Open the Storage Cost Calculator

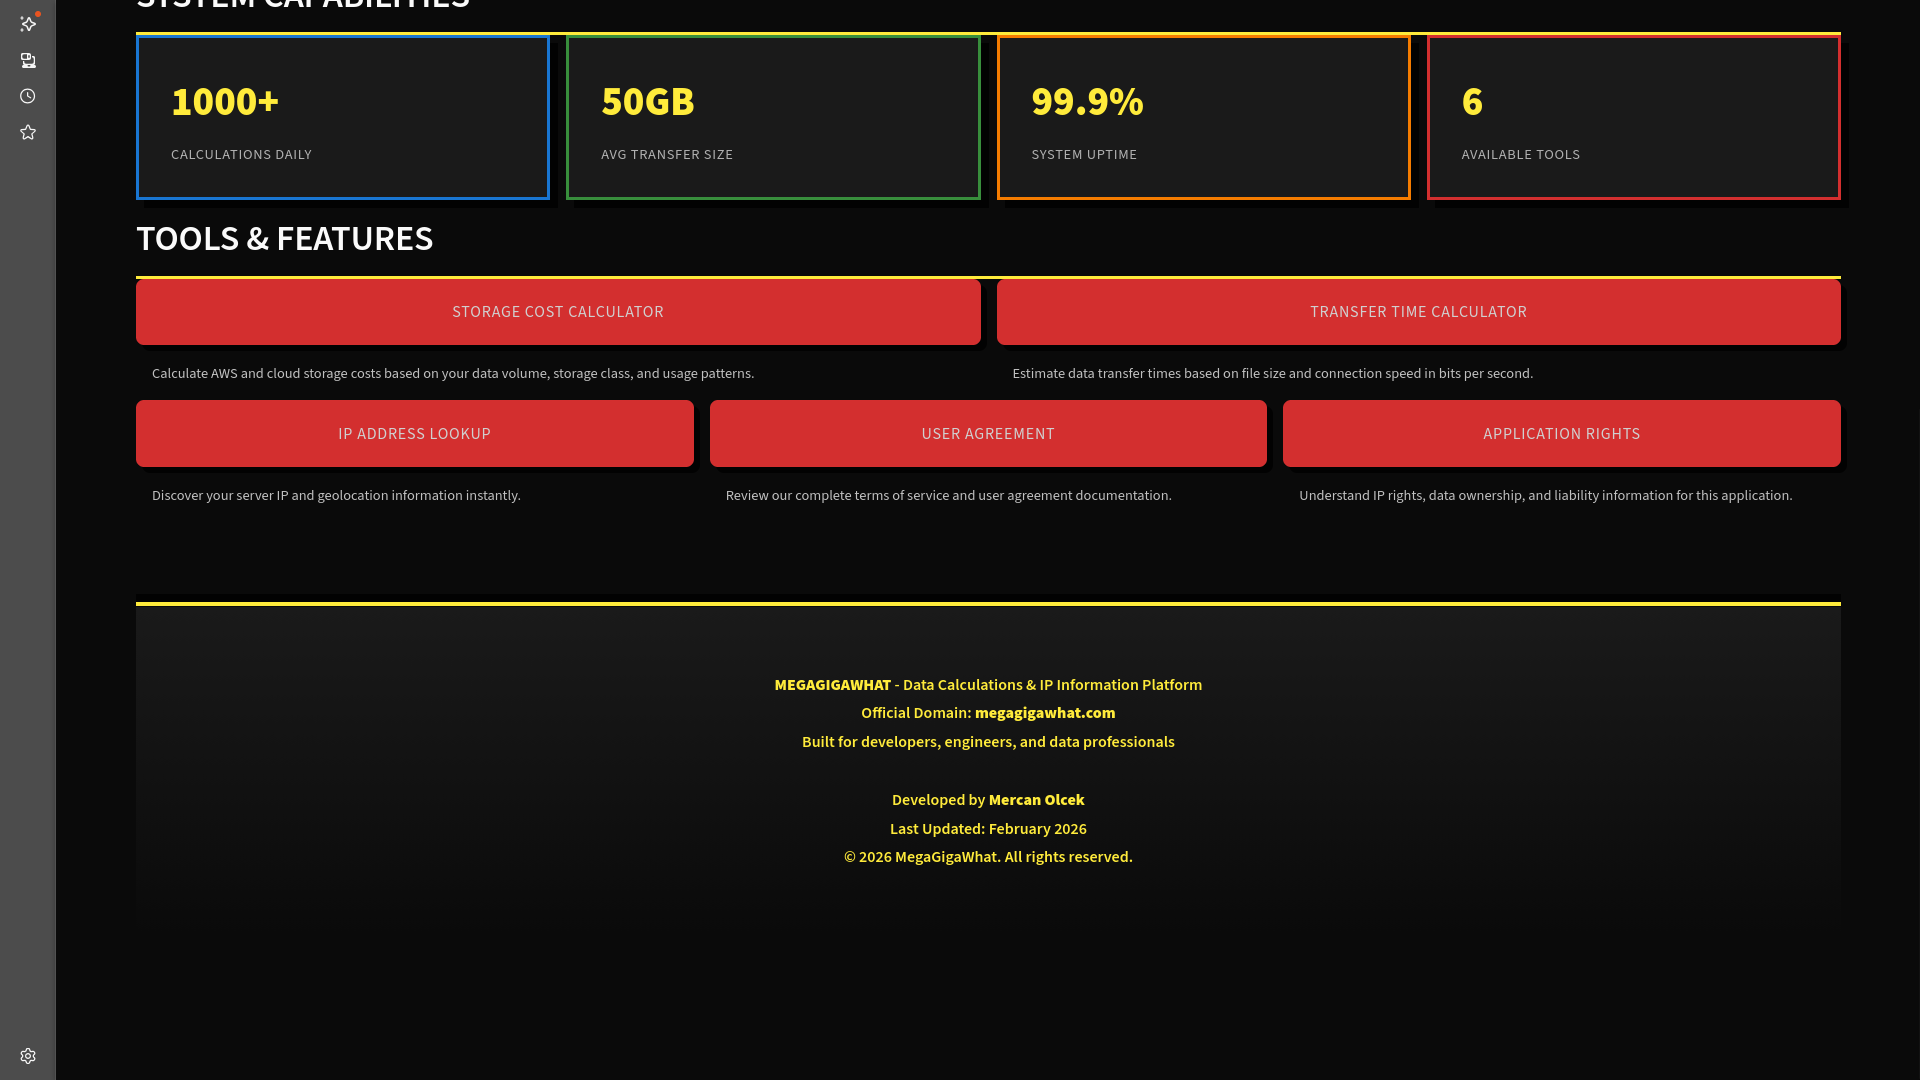[x=557, y=311]
